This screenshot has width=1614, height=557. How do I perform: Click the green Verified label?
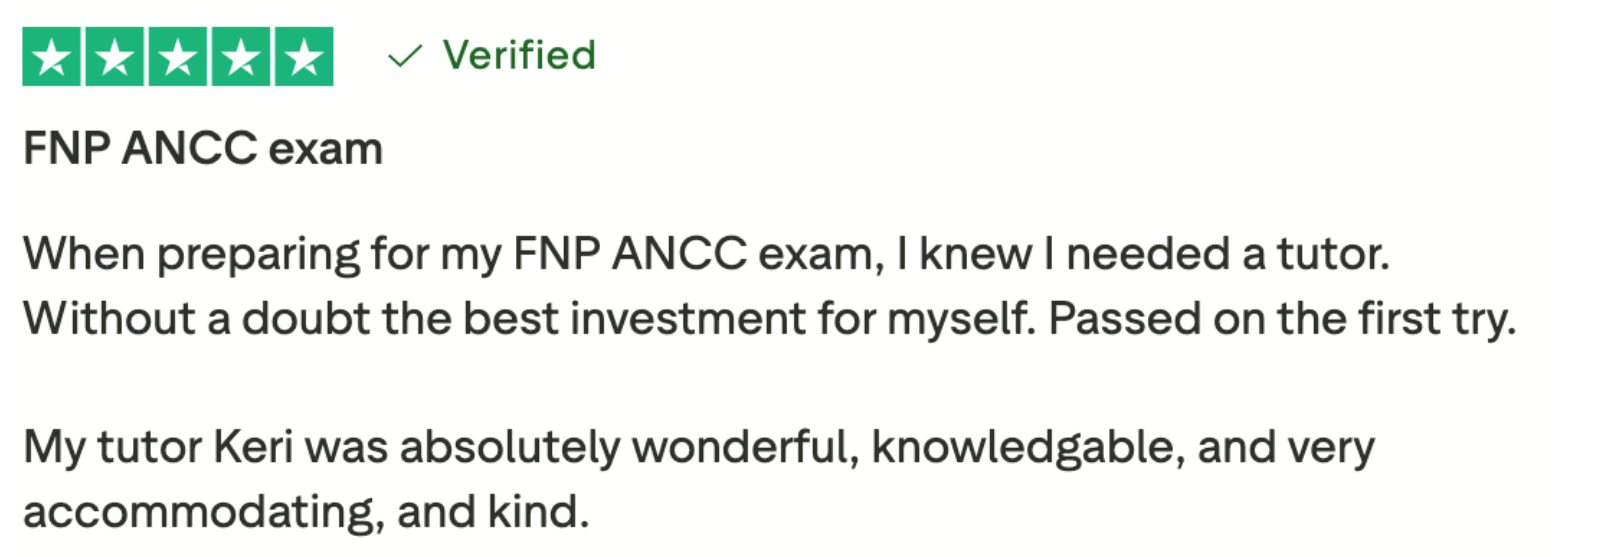tap(519, 55)
